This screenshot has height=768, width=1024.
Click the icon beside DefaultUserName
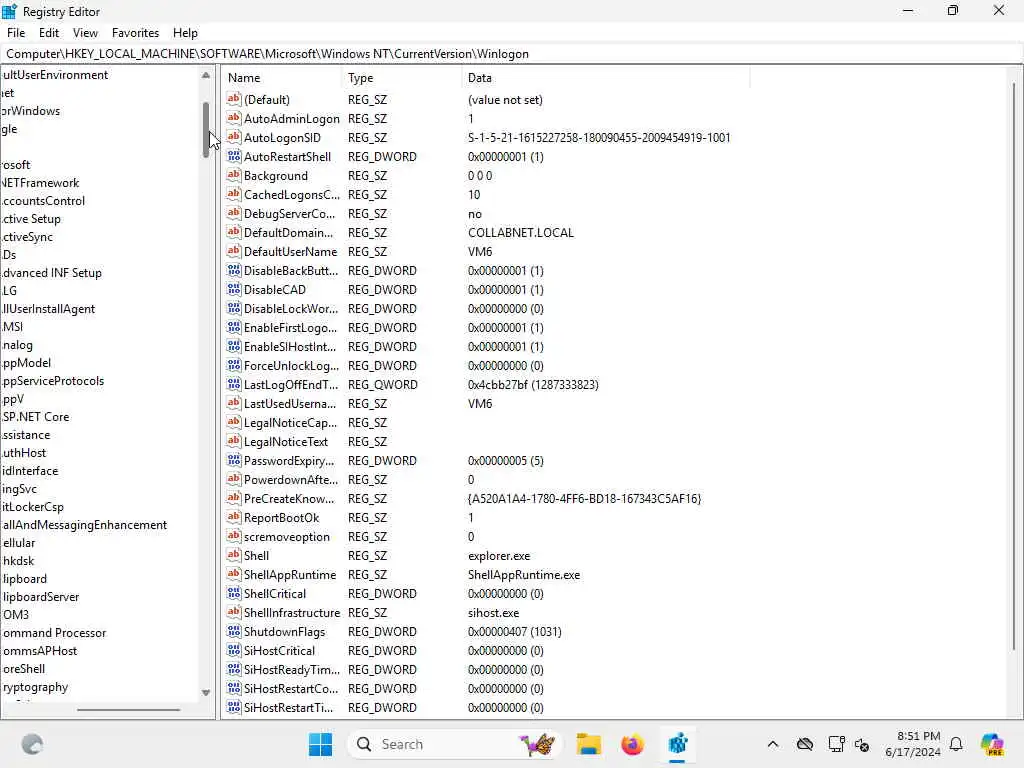pos(234,251)
